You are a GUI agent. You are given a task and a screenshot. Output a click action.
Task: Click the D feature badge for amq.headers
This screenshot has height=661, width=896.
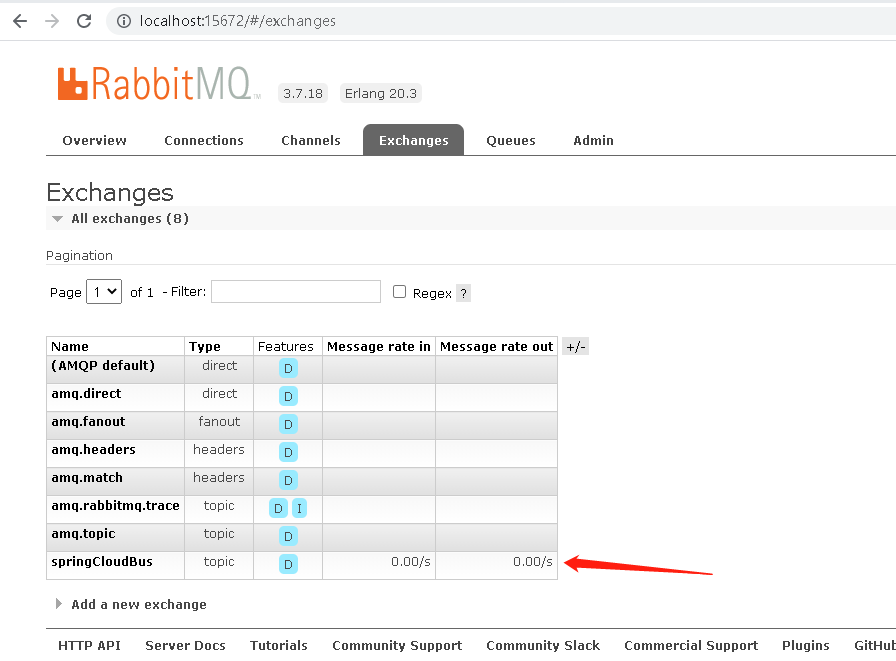tap(288, 452)
